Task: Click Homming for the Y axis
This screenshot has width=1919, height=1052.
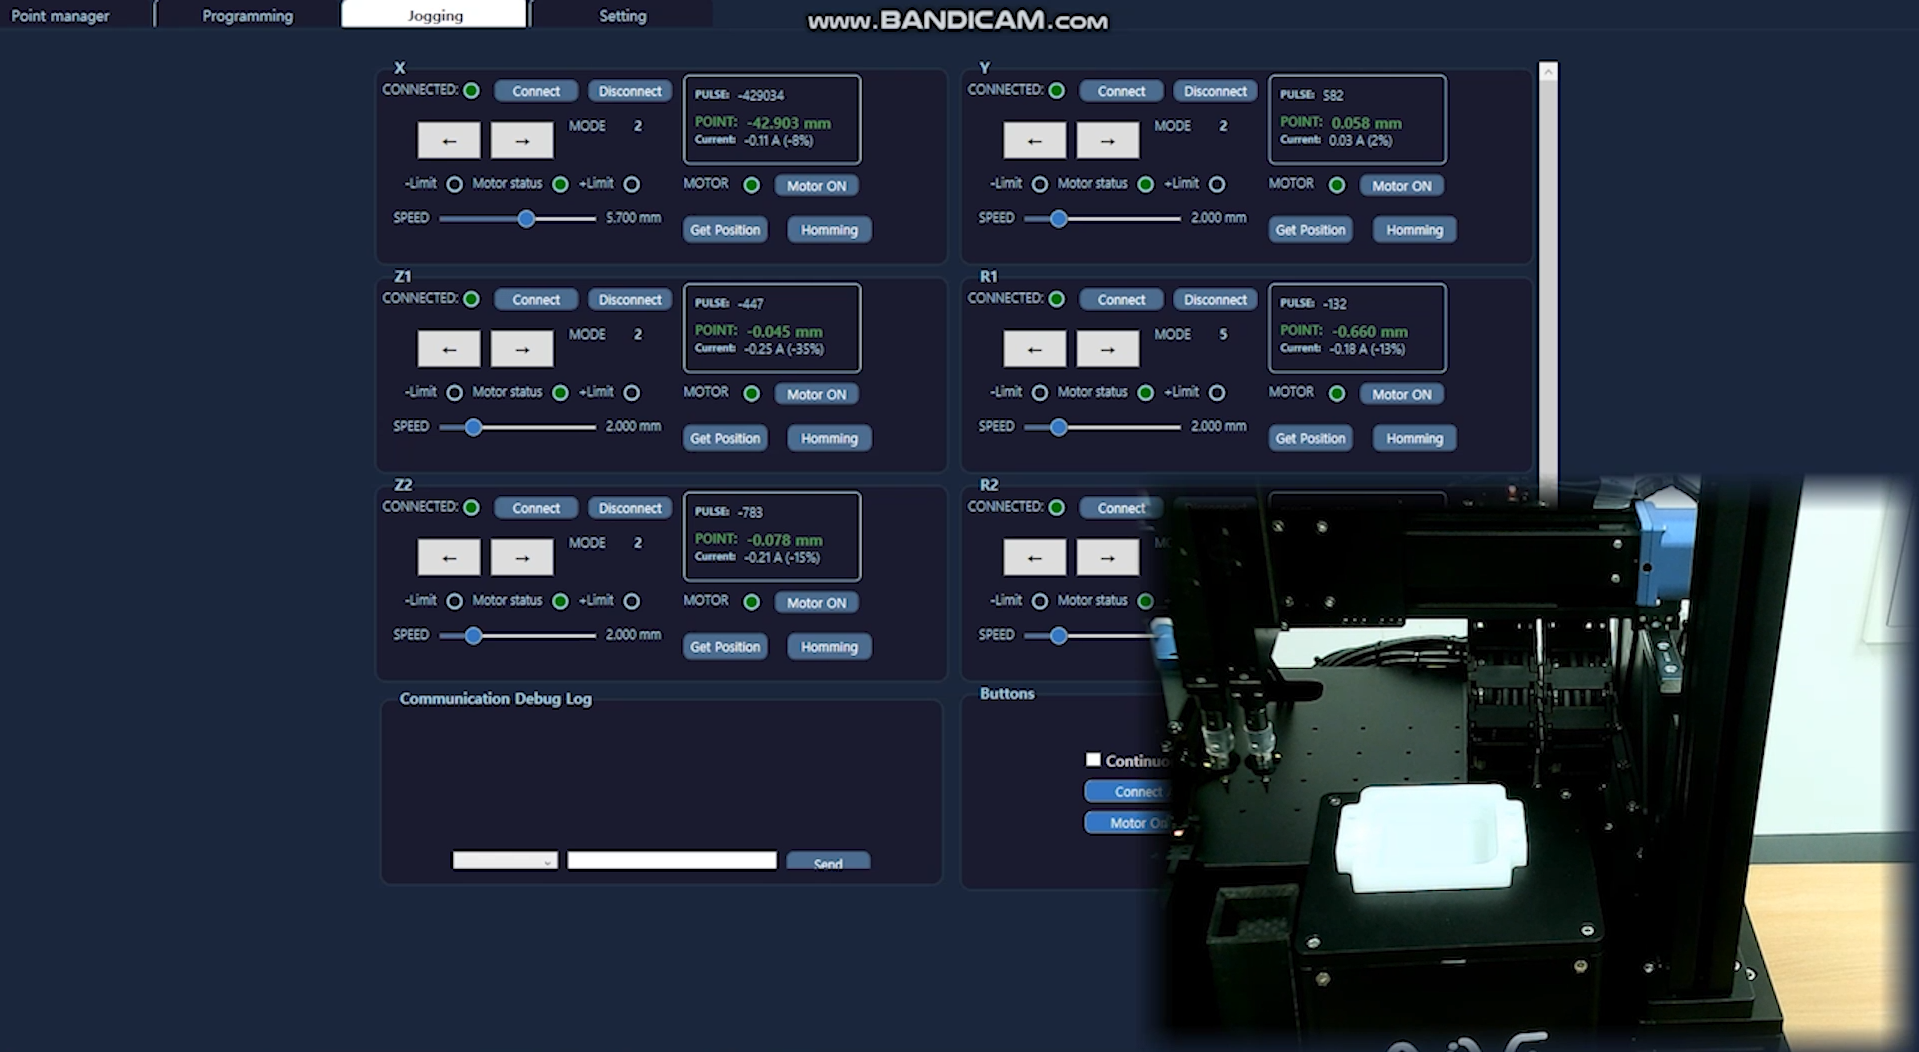Action: click(x=1413, y=229)
